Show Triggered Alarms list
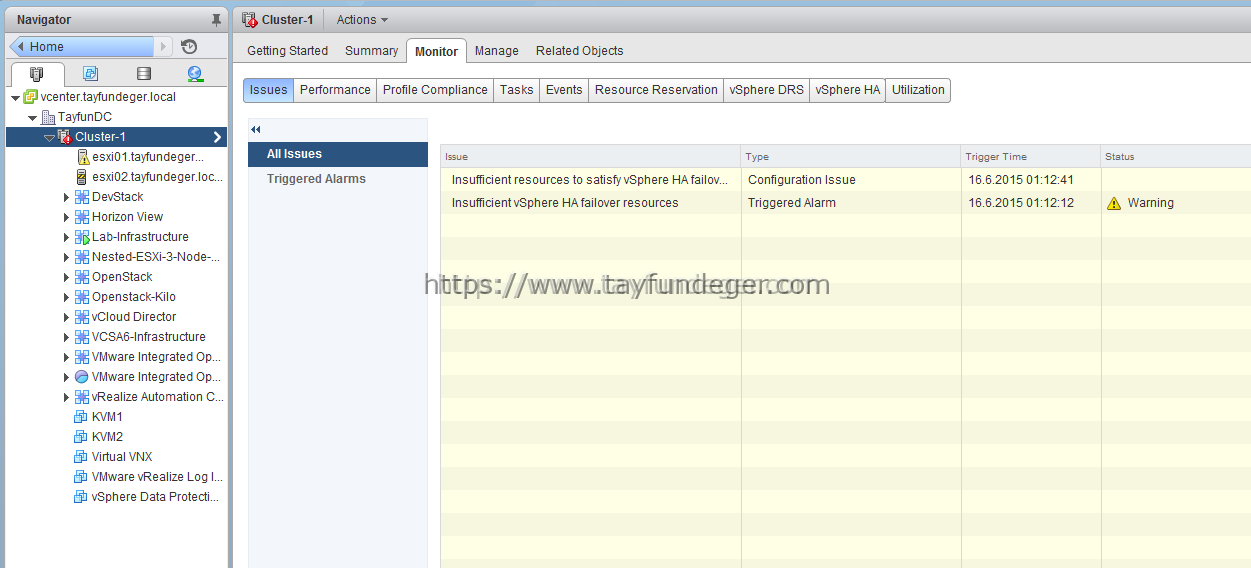The image size is (1251, 568). 338,179
